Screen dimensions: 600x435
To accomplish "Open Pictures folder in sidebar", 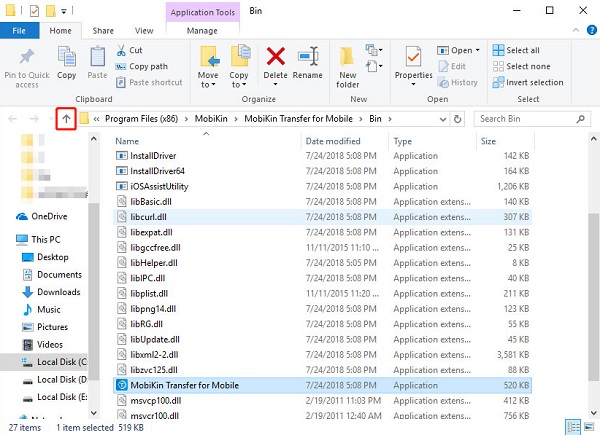I will (45, 327).
